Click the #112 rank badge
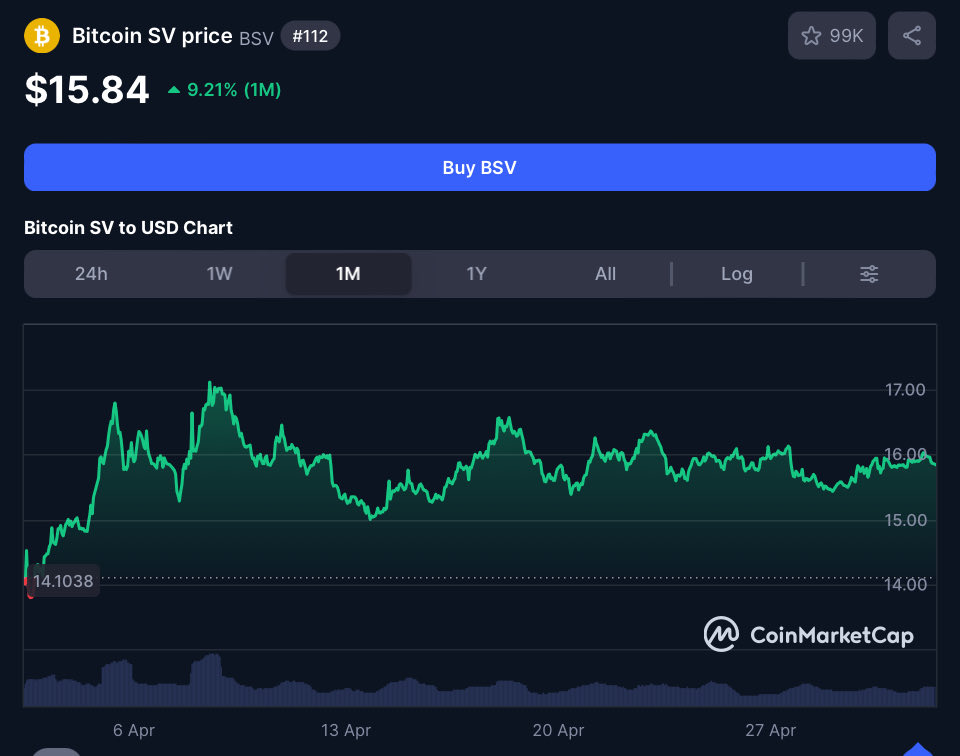The image size is (960, 756). click(x=310, y=36)
